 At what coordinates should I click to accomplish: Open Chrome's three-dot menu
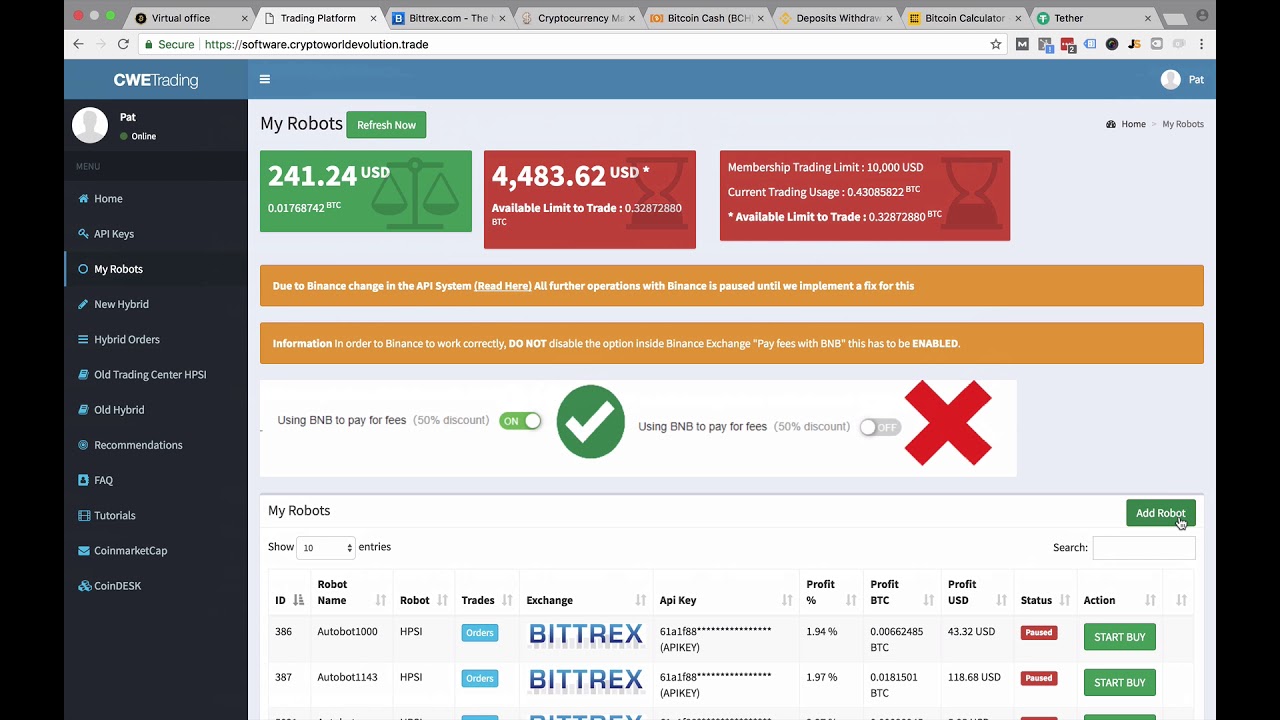[1201, 44]
